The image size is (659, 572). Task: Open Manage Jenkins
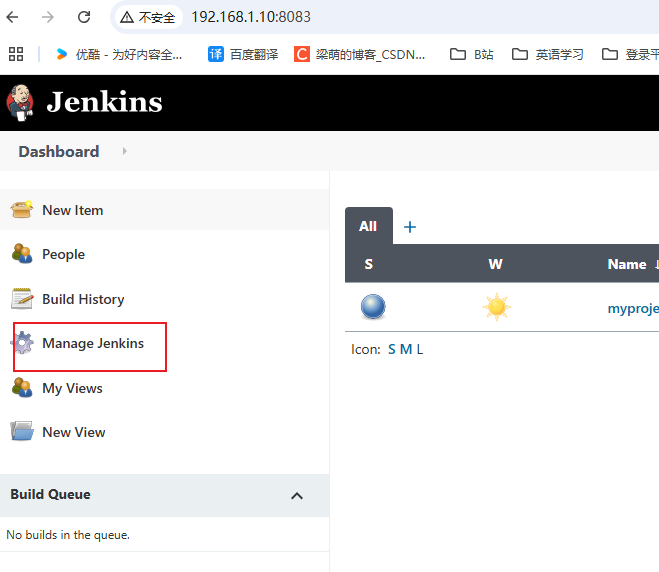click(x=93, y=343)
